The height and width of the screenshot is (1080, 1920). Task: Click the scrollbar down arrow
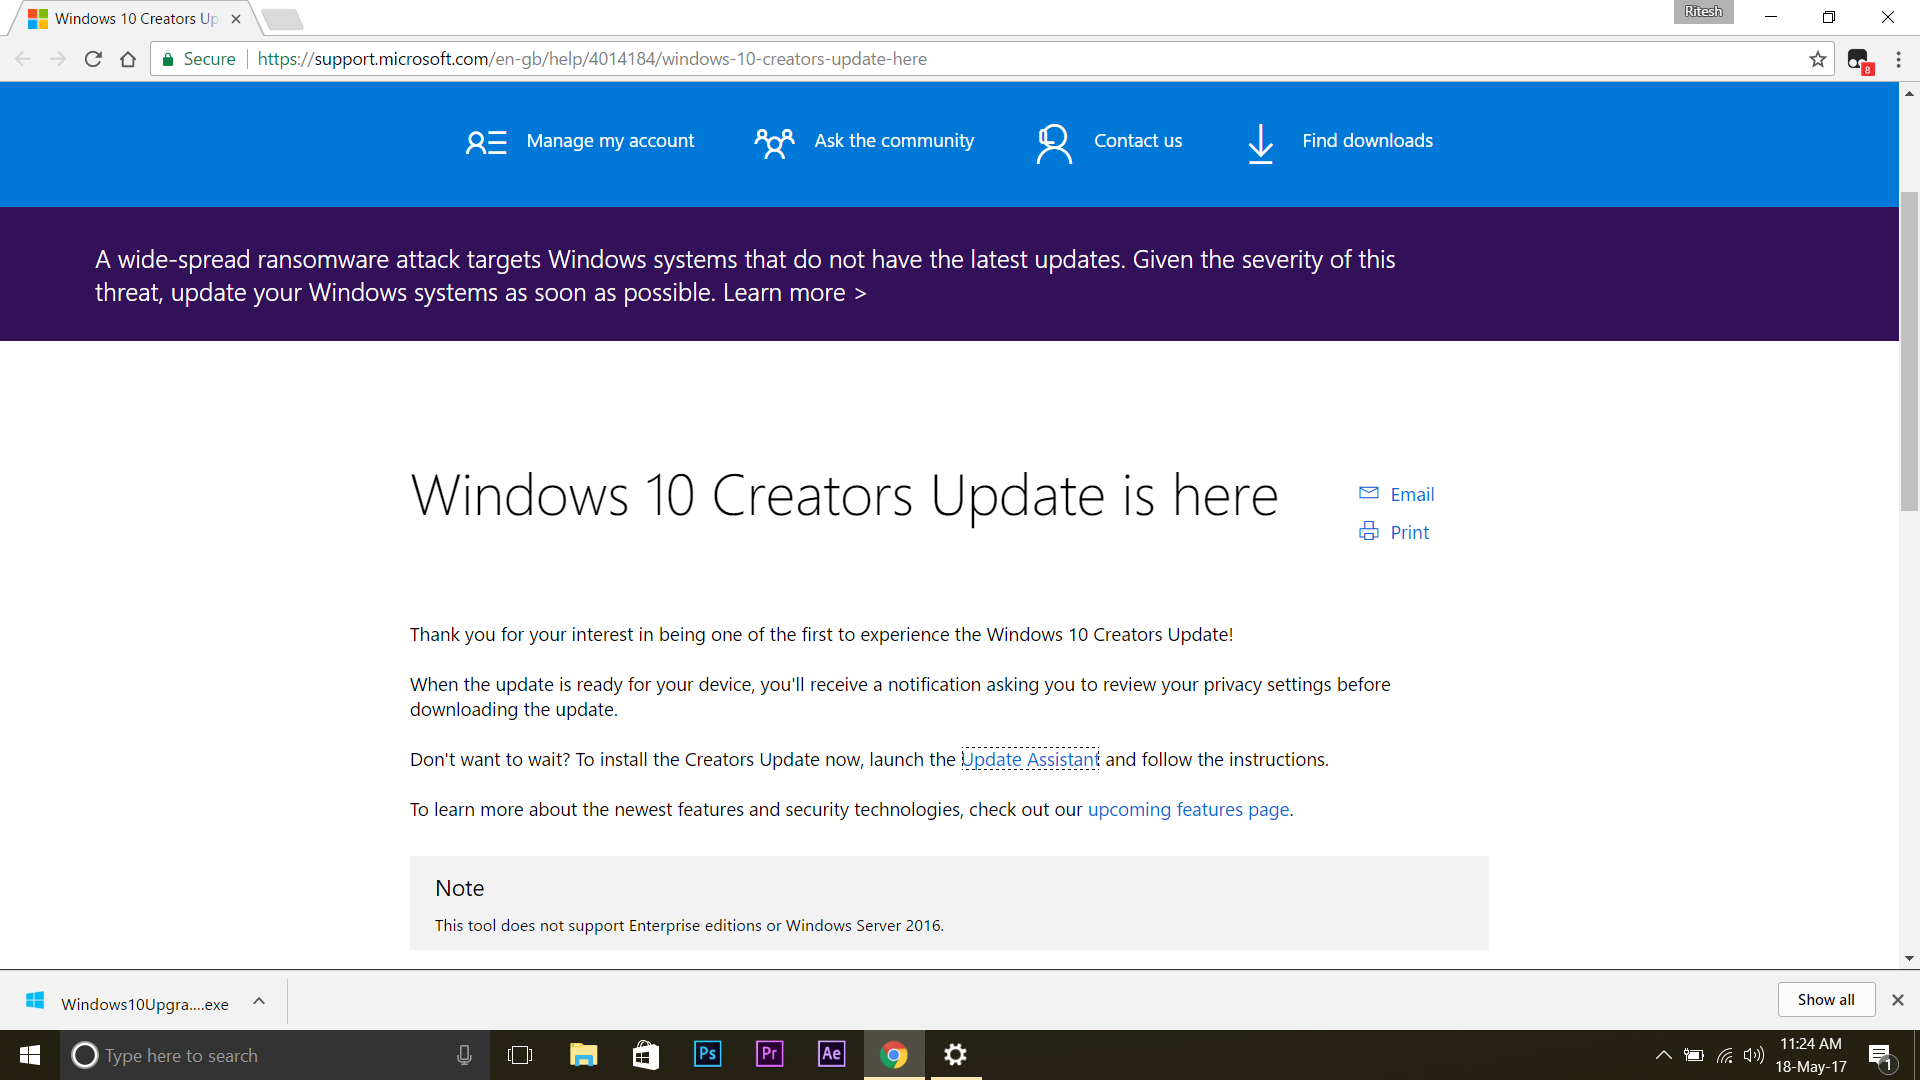[x=1909, y=959]
